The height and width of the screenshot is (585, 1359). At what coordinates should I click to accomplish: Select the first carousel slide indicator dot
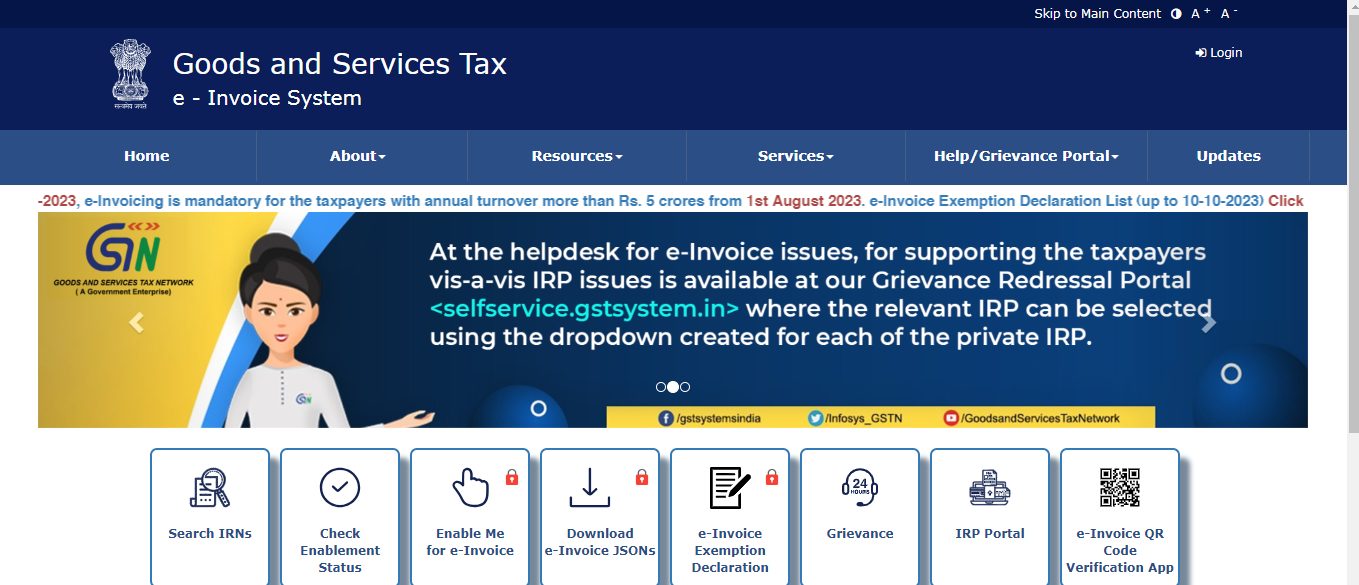click(661, 387)
